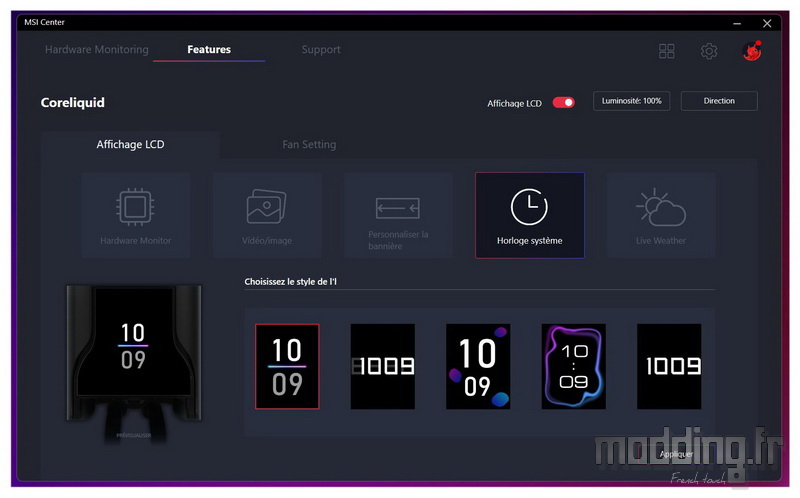Switch to the Hardware Monitoring tab
The height and width of the screenshot is (498, 800).
97,49
